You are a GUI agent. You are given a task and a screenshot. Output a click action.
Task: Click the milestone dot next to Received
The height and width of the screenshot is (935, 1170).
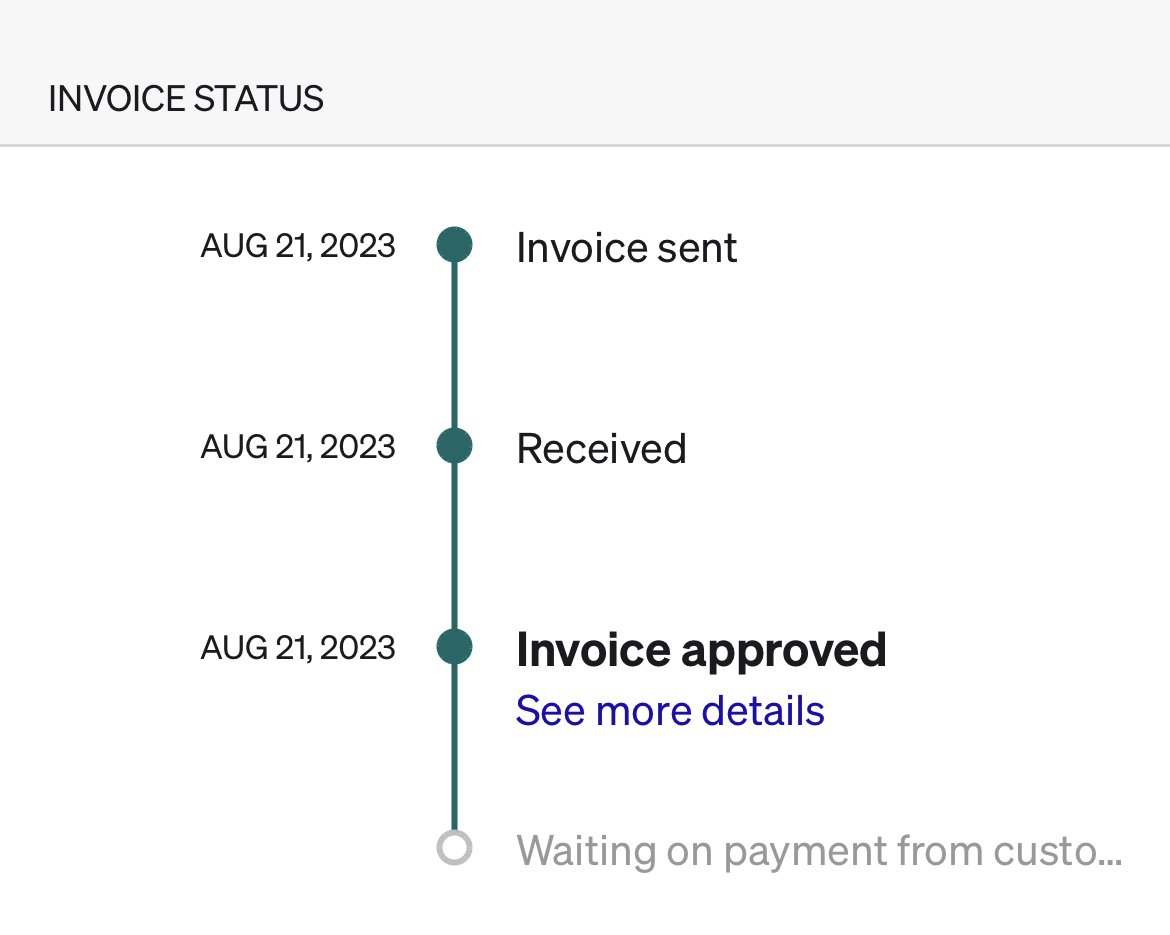click(455, 445)
